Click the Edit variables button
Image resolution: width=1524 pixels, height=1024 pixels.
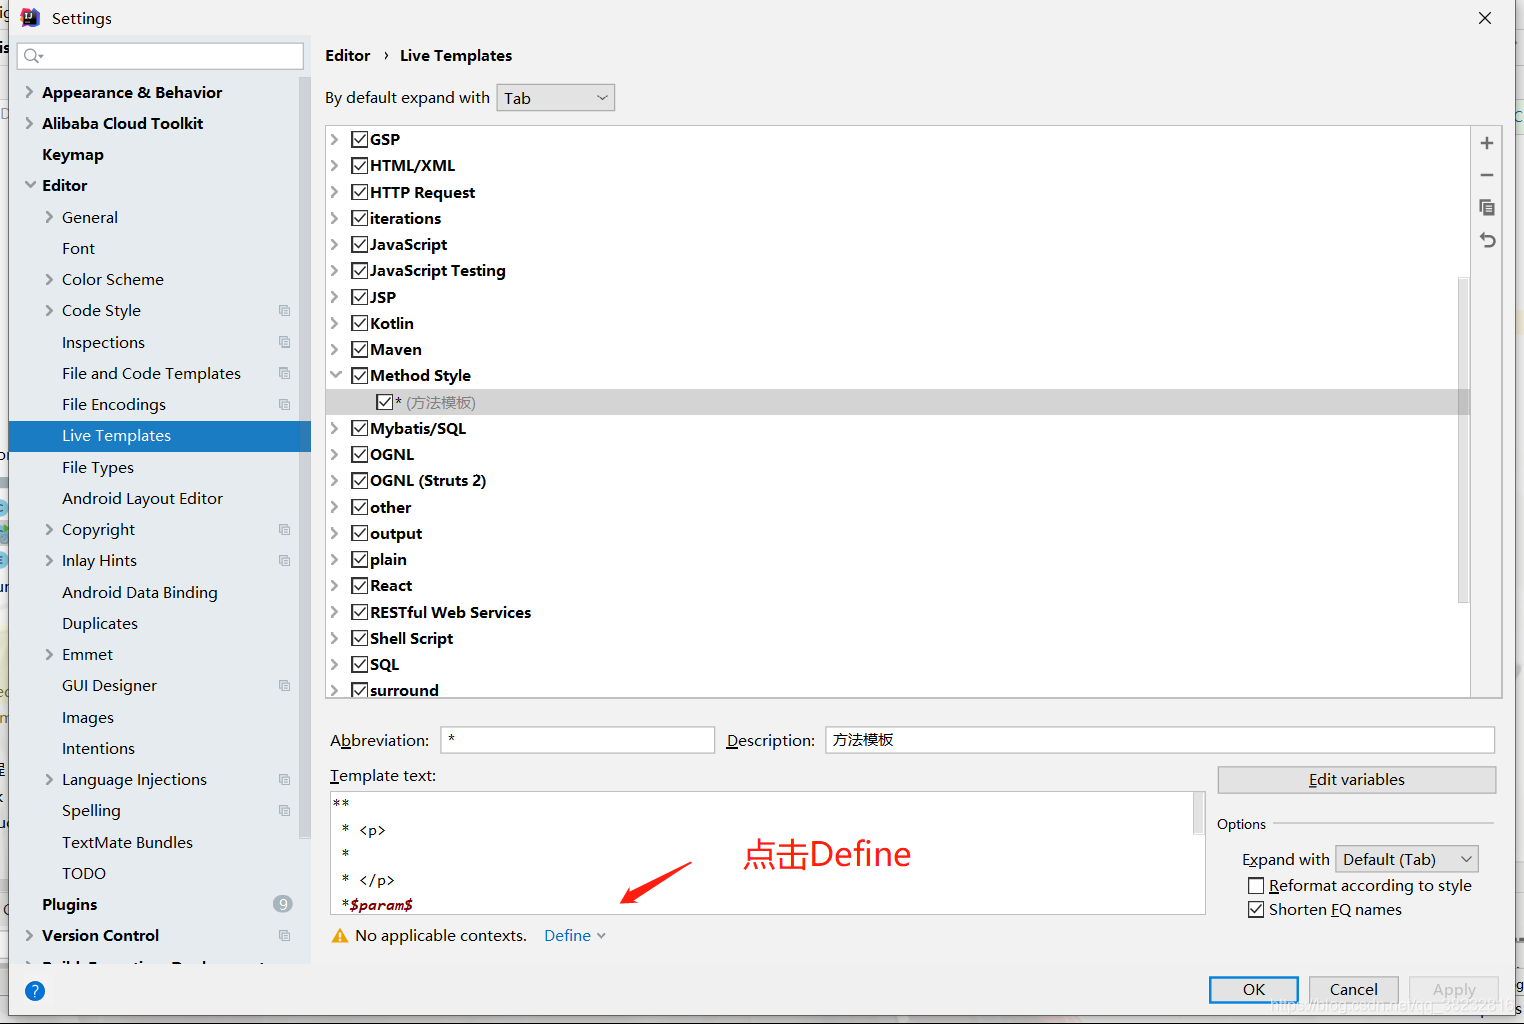(1357, 780)
